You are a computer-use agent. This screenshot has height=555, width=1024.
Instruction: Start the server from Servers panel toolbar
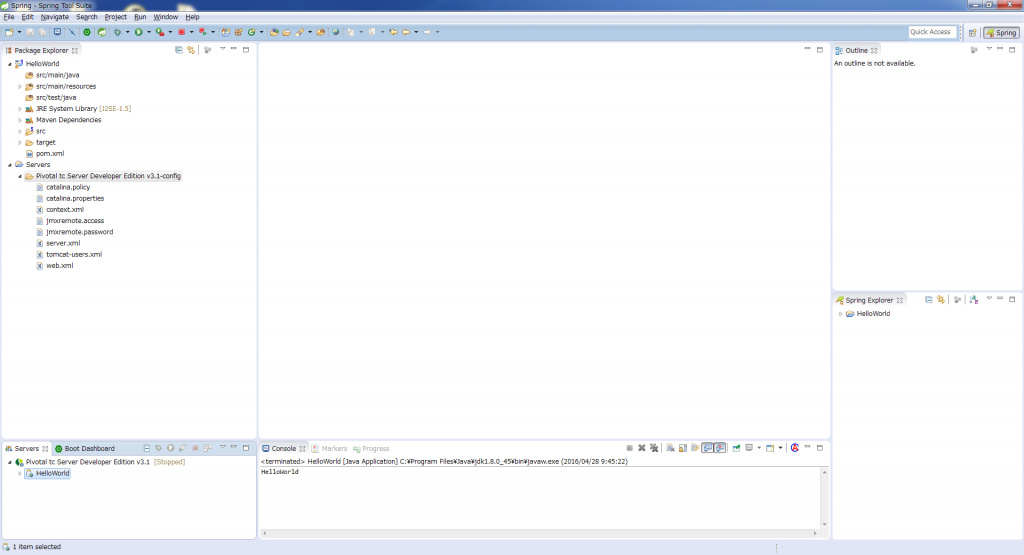(x=171, y=448)
